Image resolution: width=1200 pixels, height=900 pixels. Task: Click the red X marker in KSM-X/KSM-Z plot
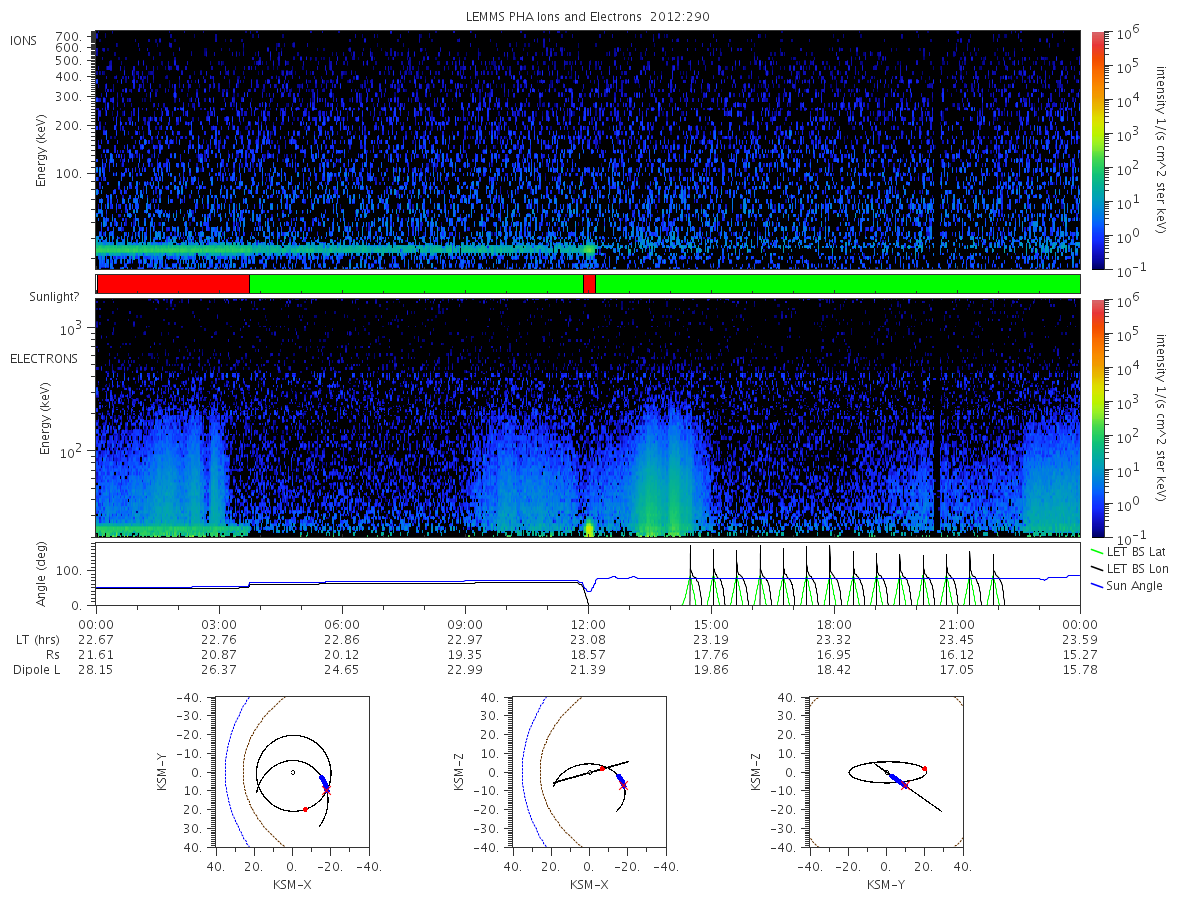tap(623, 786)
